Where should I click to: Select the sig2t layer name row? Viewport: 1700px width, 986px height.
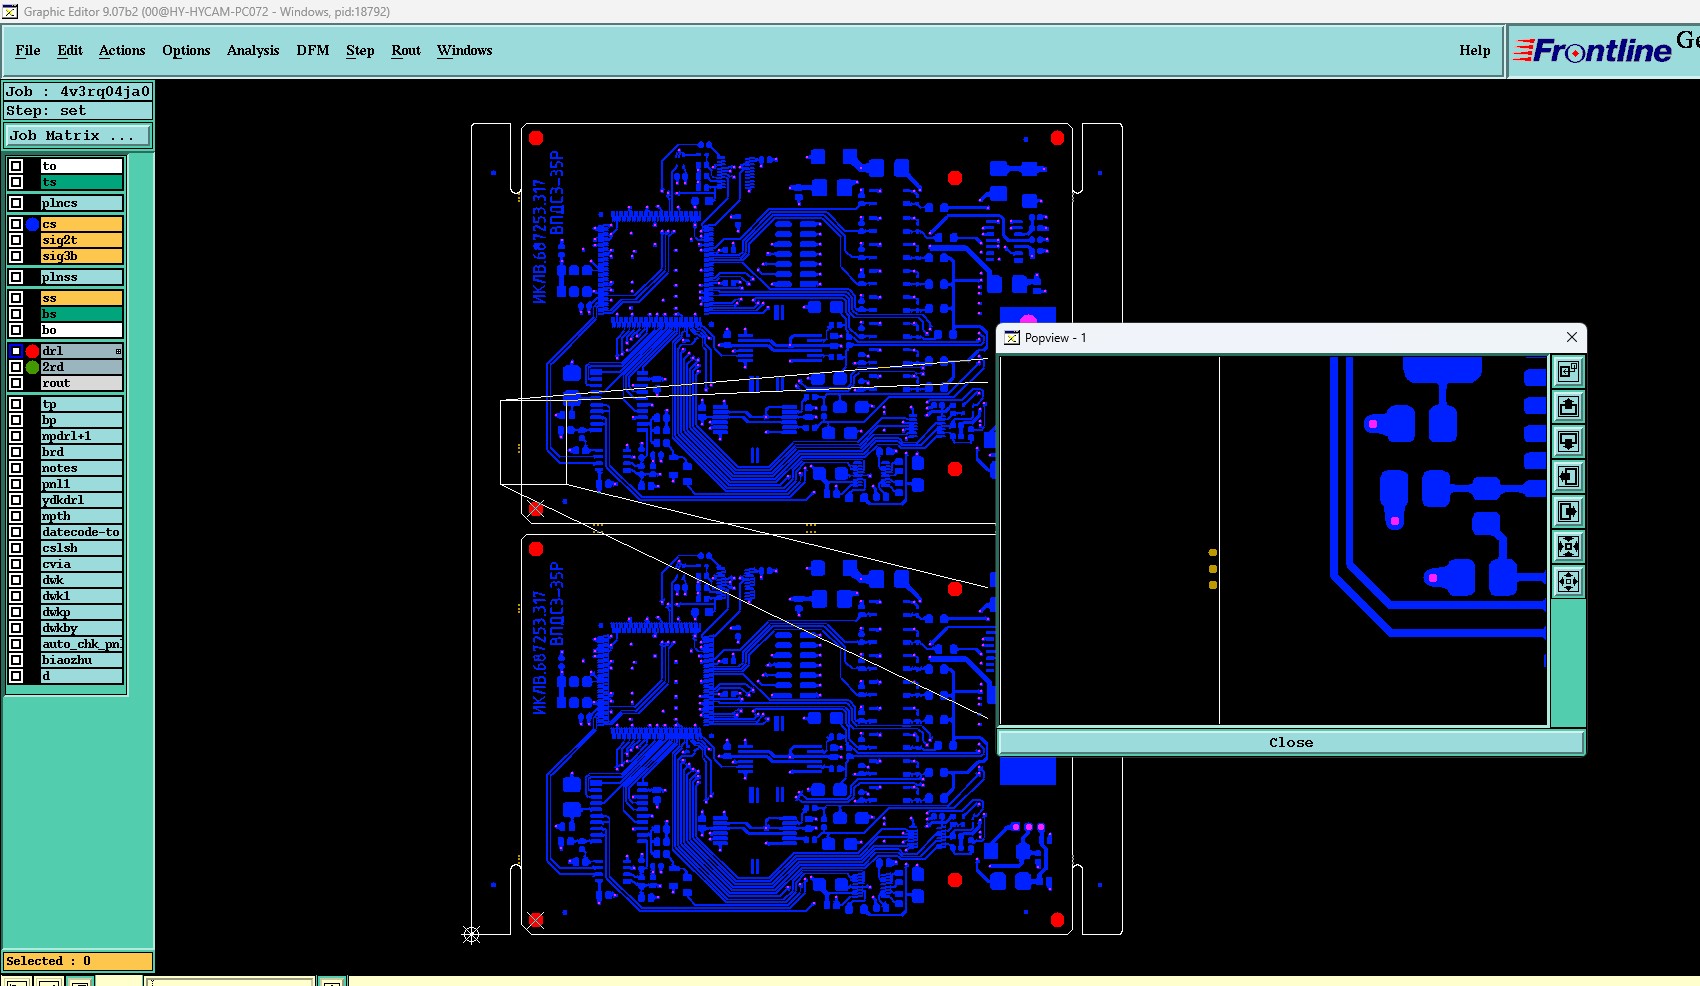pyautogui.click(x=81, y=240)
